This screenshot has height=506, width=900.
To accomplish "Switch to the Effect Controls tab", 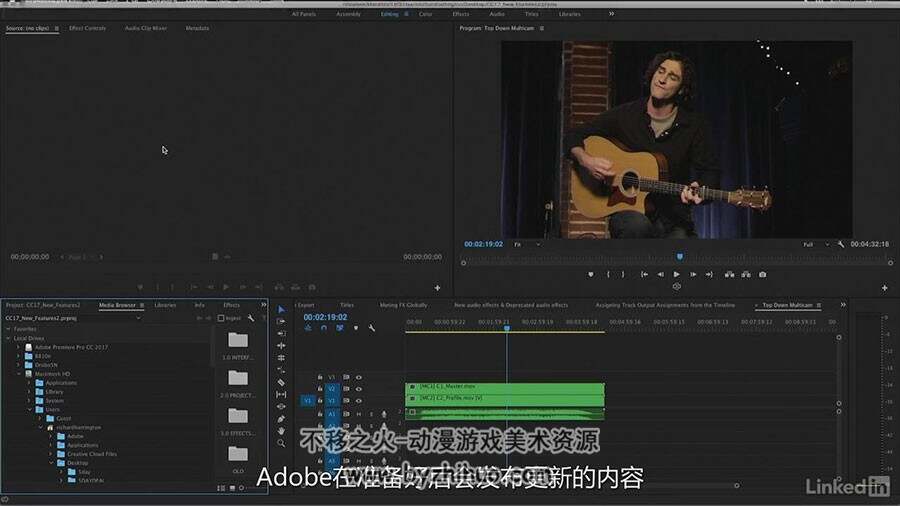I will [x=87, y=28].
